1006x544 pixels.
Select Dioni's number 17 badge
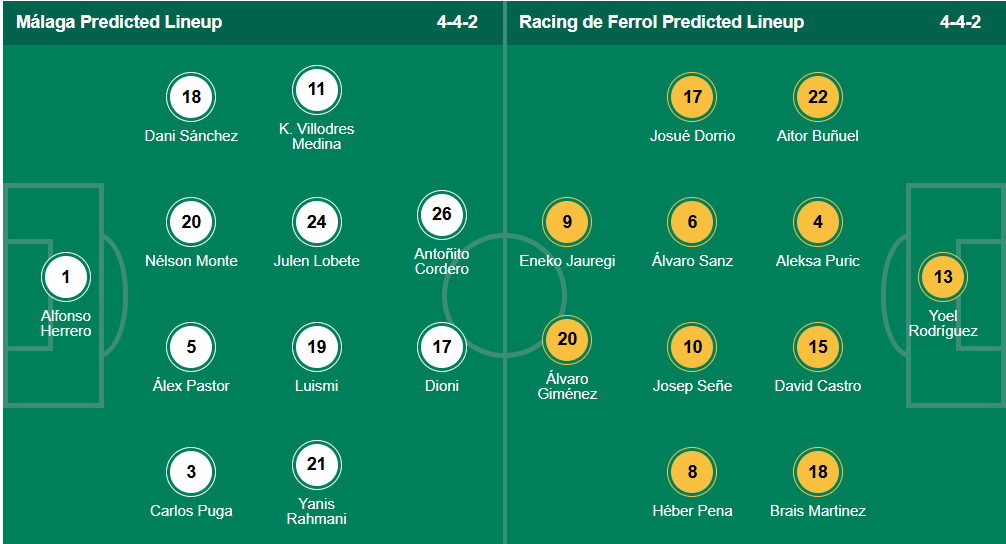point(441,347)
